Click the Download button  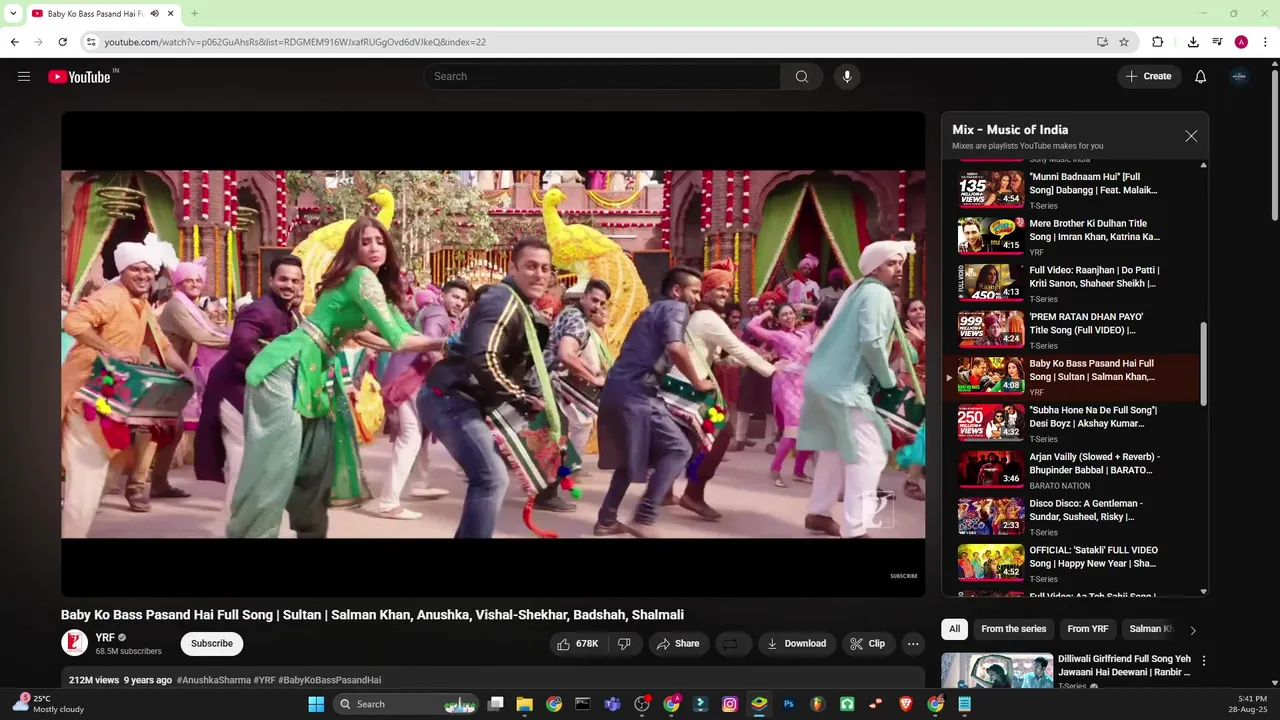[797, 644]
